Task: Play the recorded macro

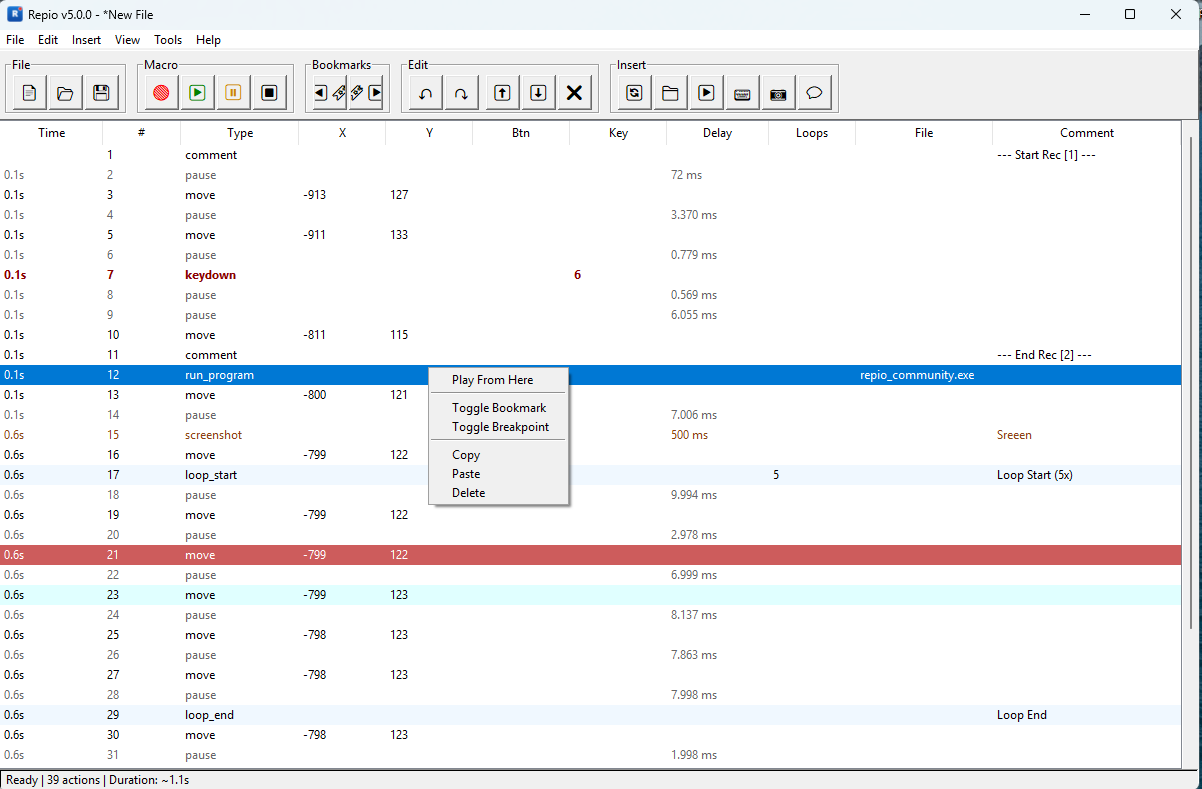Action: coord(196,92)
